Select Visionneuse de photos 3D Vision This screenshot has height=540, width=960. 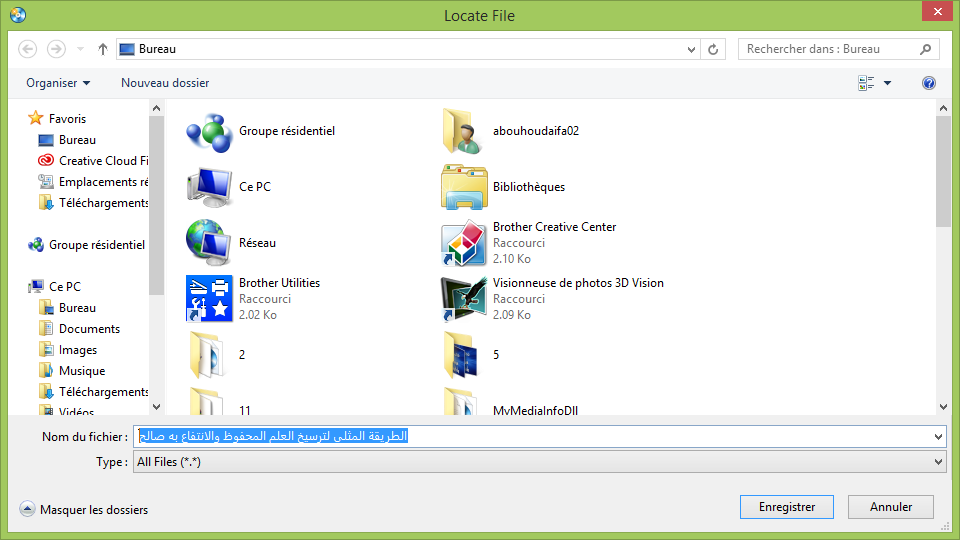click(x=464, y=298)
